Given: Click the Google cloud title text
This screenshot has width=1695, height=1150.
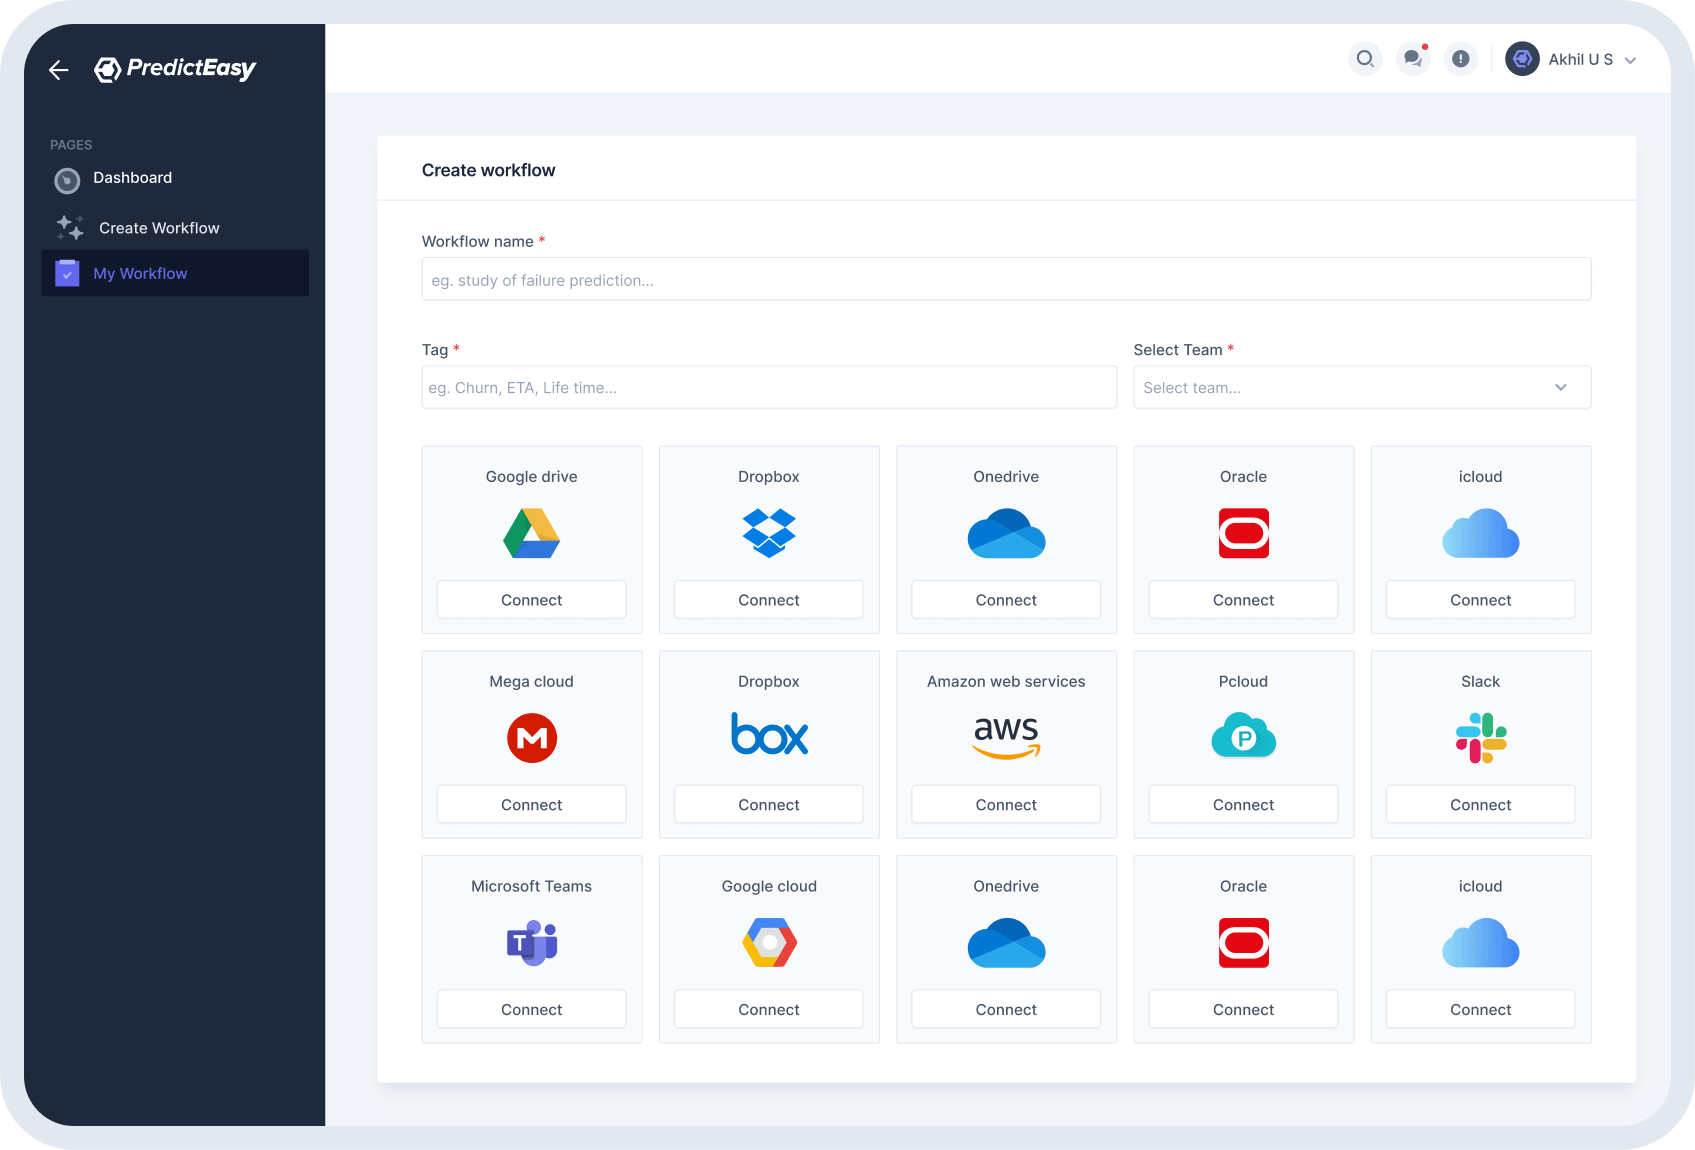Looking at the screenshot, I should 769,887.
